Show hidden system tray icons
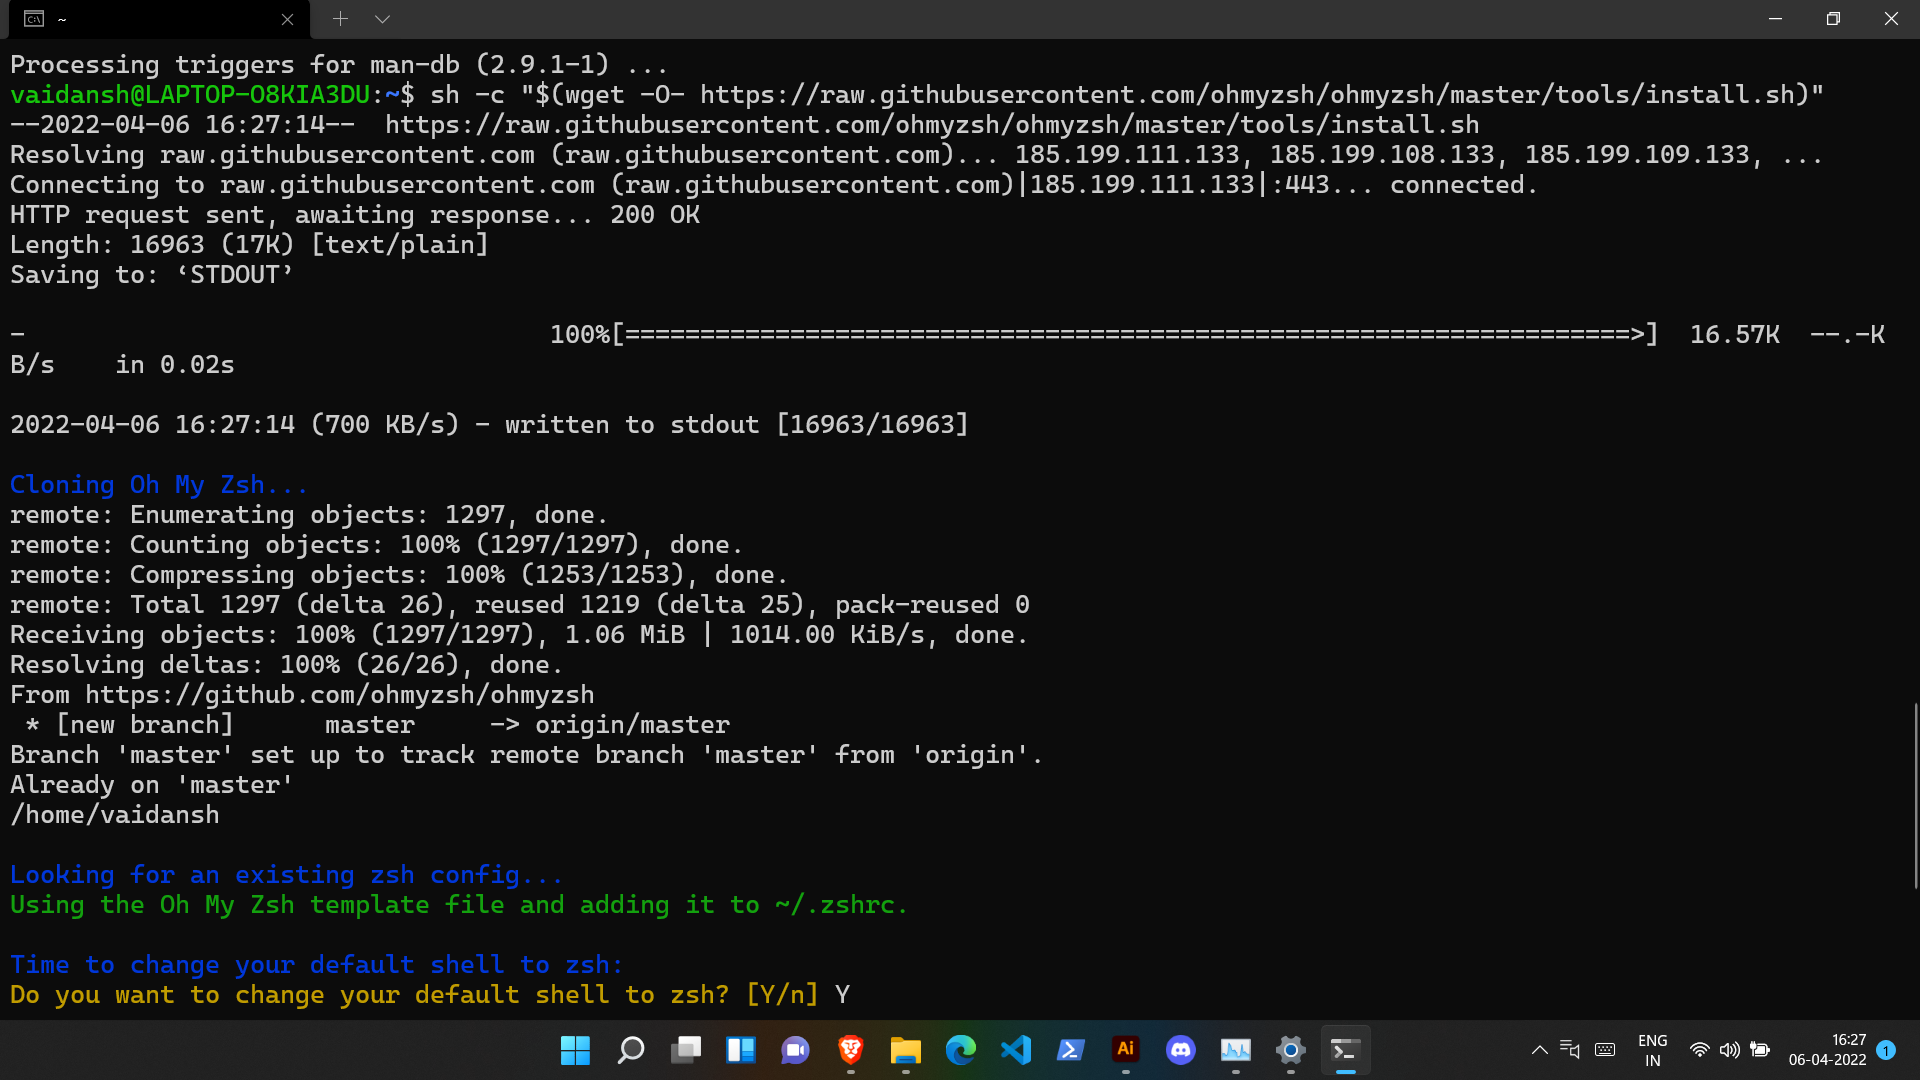 pyautogui.click(x=1540, y=1050)
